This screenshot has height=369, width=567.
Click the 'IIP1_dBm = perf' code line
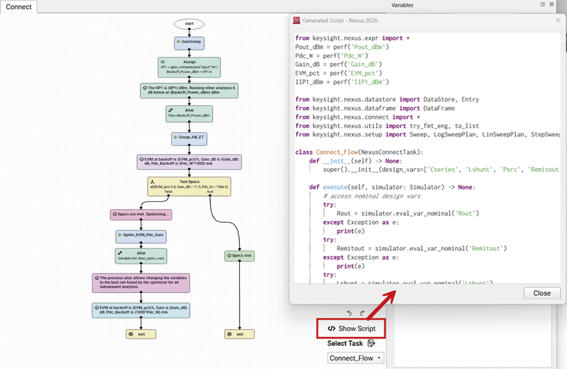(342, 82)
